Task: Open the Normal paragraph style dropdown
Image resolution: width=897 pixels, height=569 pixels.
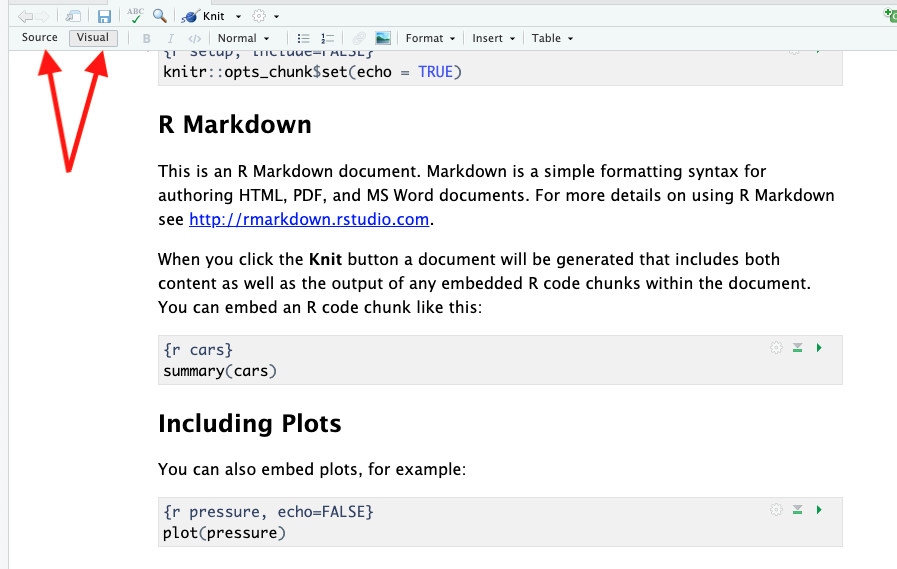Action: pos(243,38)
